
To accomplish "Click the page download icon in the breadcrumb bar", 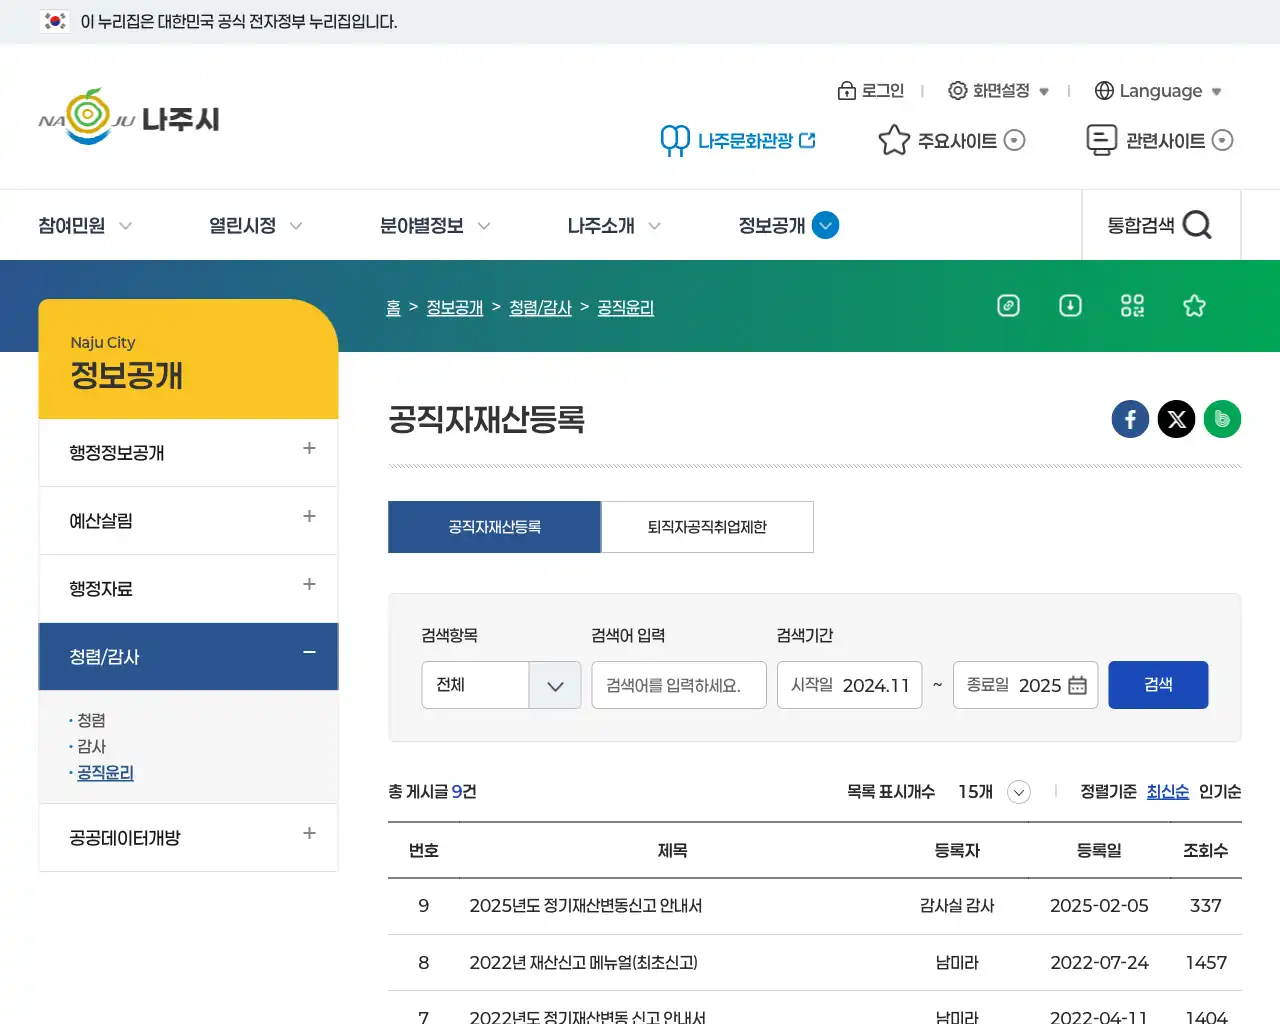I will (x=1070, y=306).
